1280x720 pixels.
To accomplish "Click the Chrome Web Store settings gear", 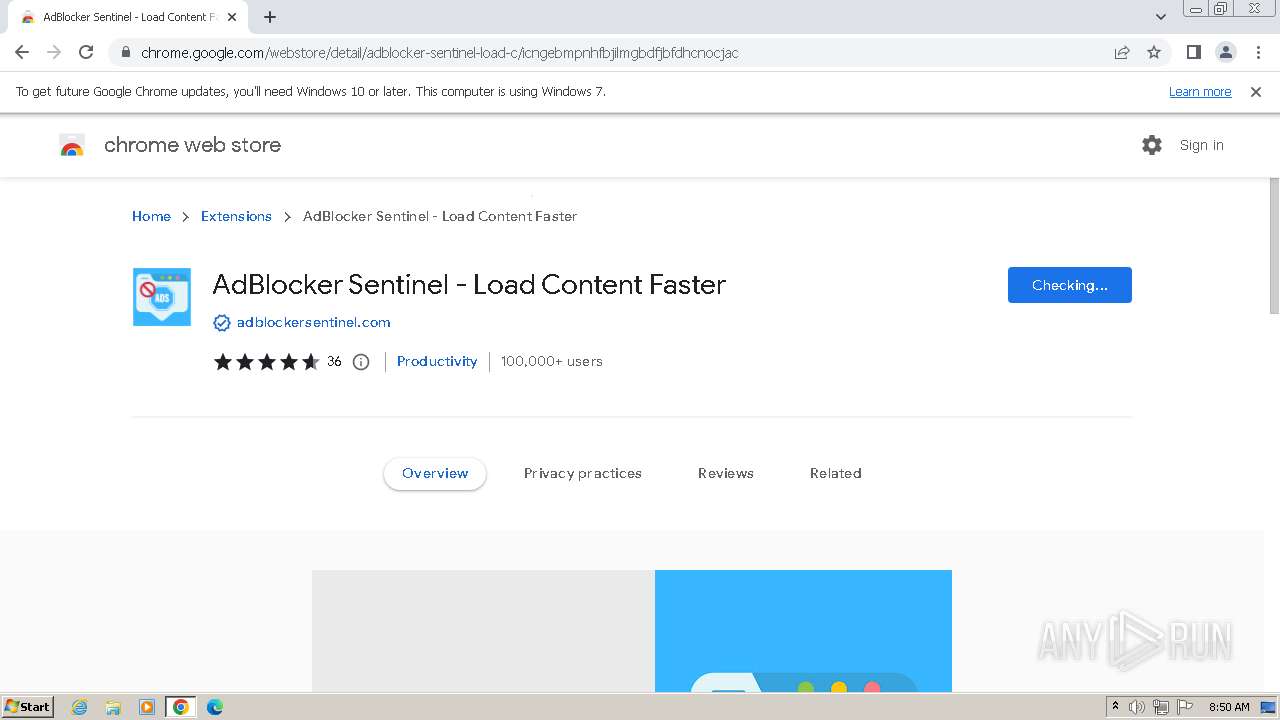I will tap(1152, 145).
